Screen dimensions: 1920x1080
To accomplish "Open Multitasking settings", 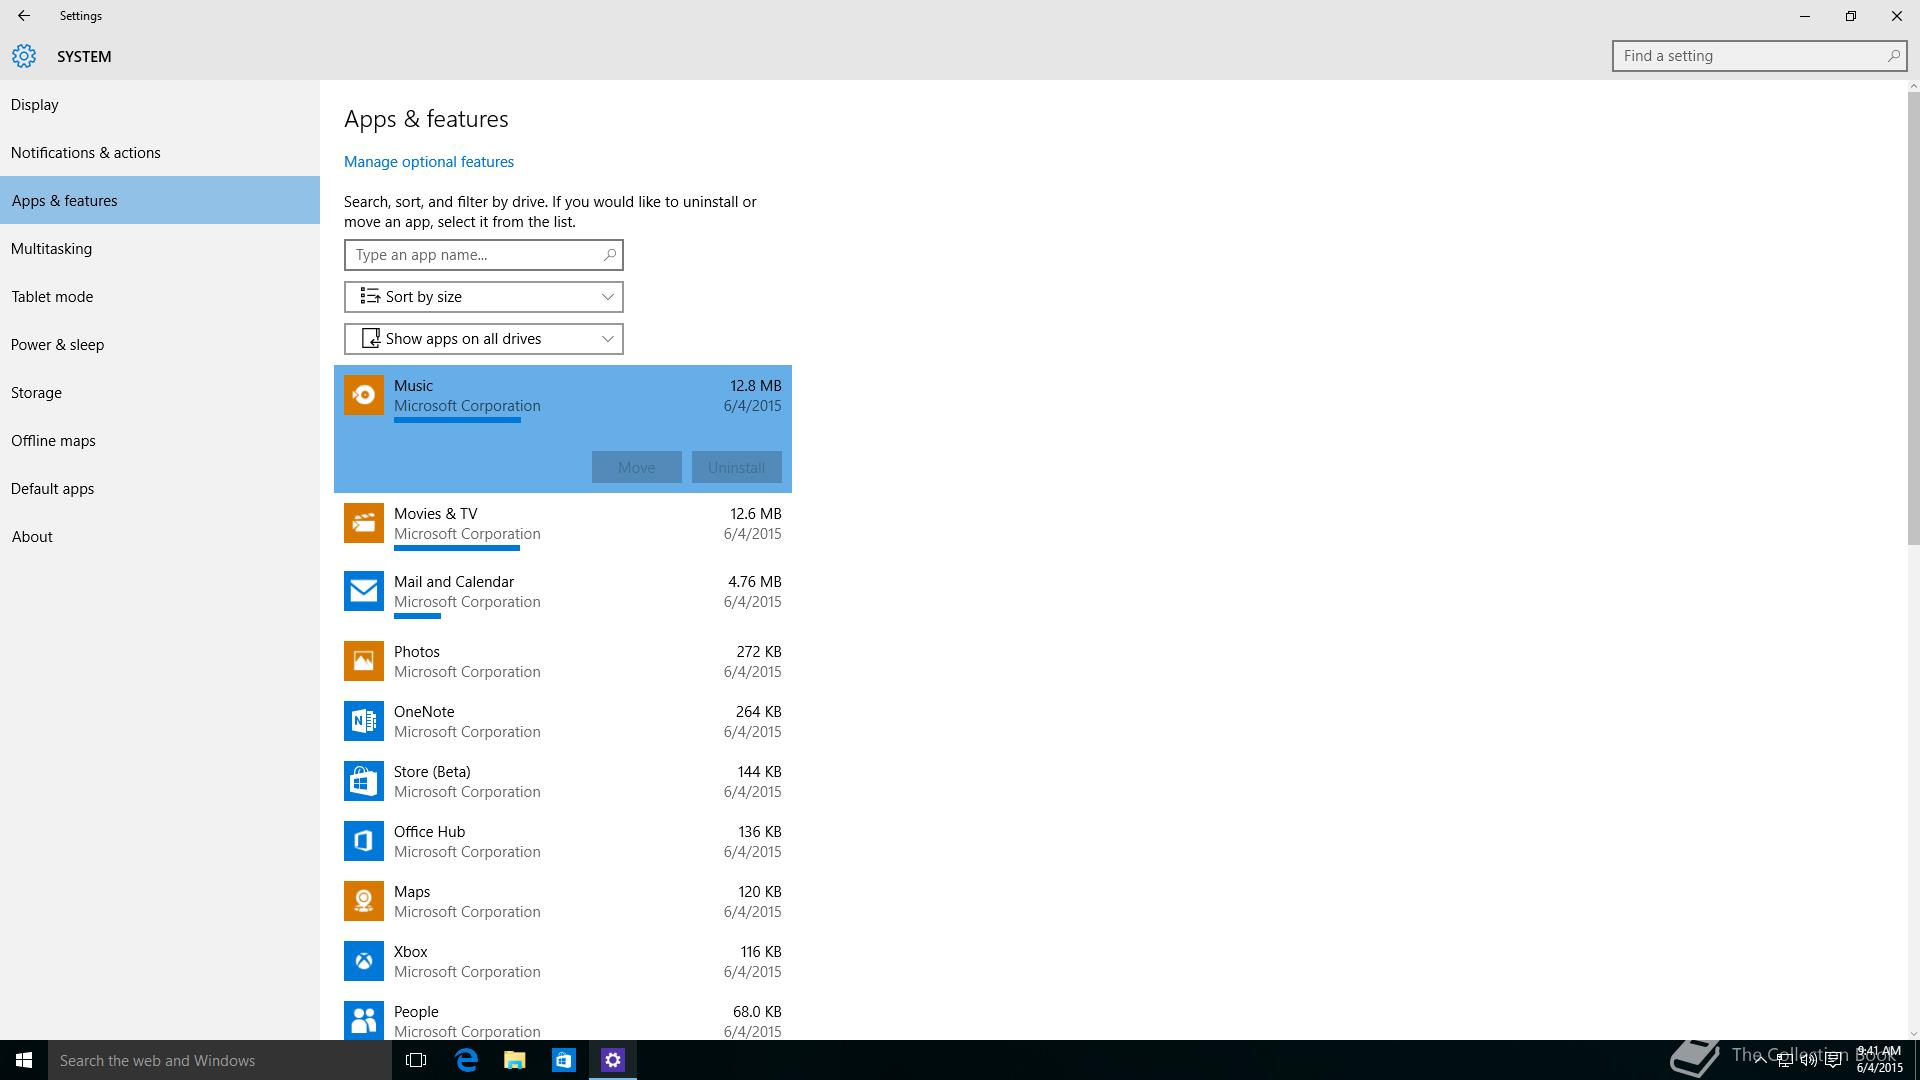I will coord(160,248).
